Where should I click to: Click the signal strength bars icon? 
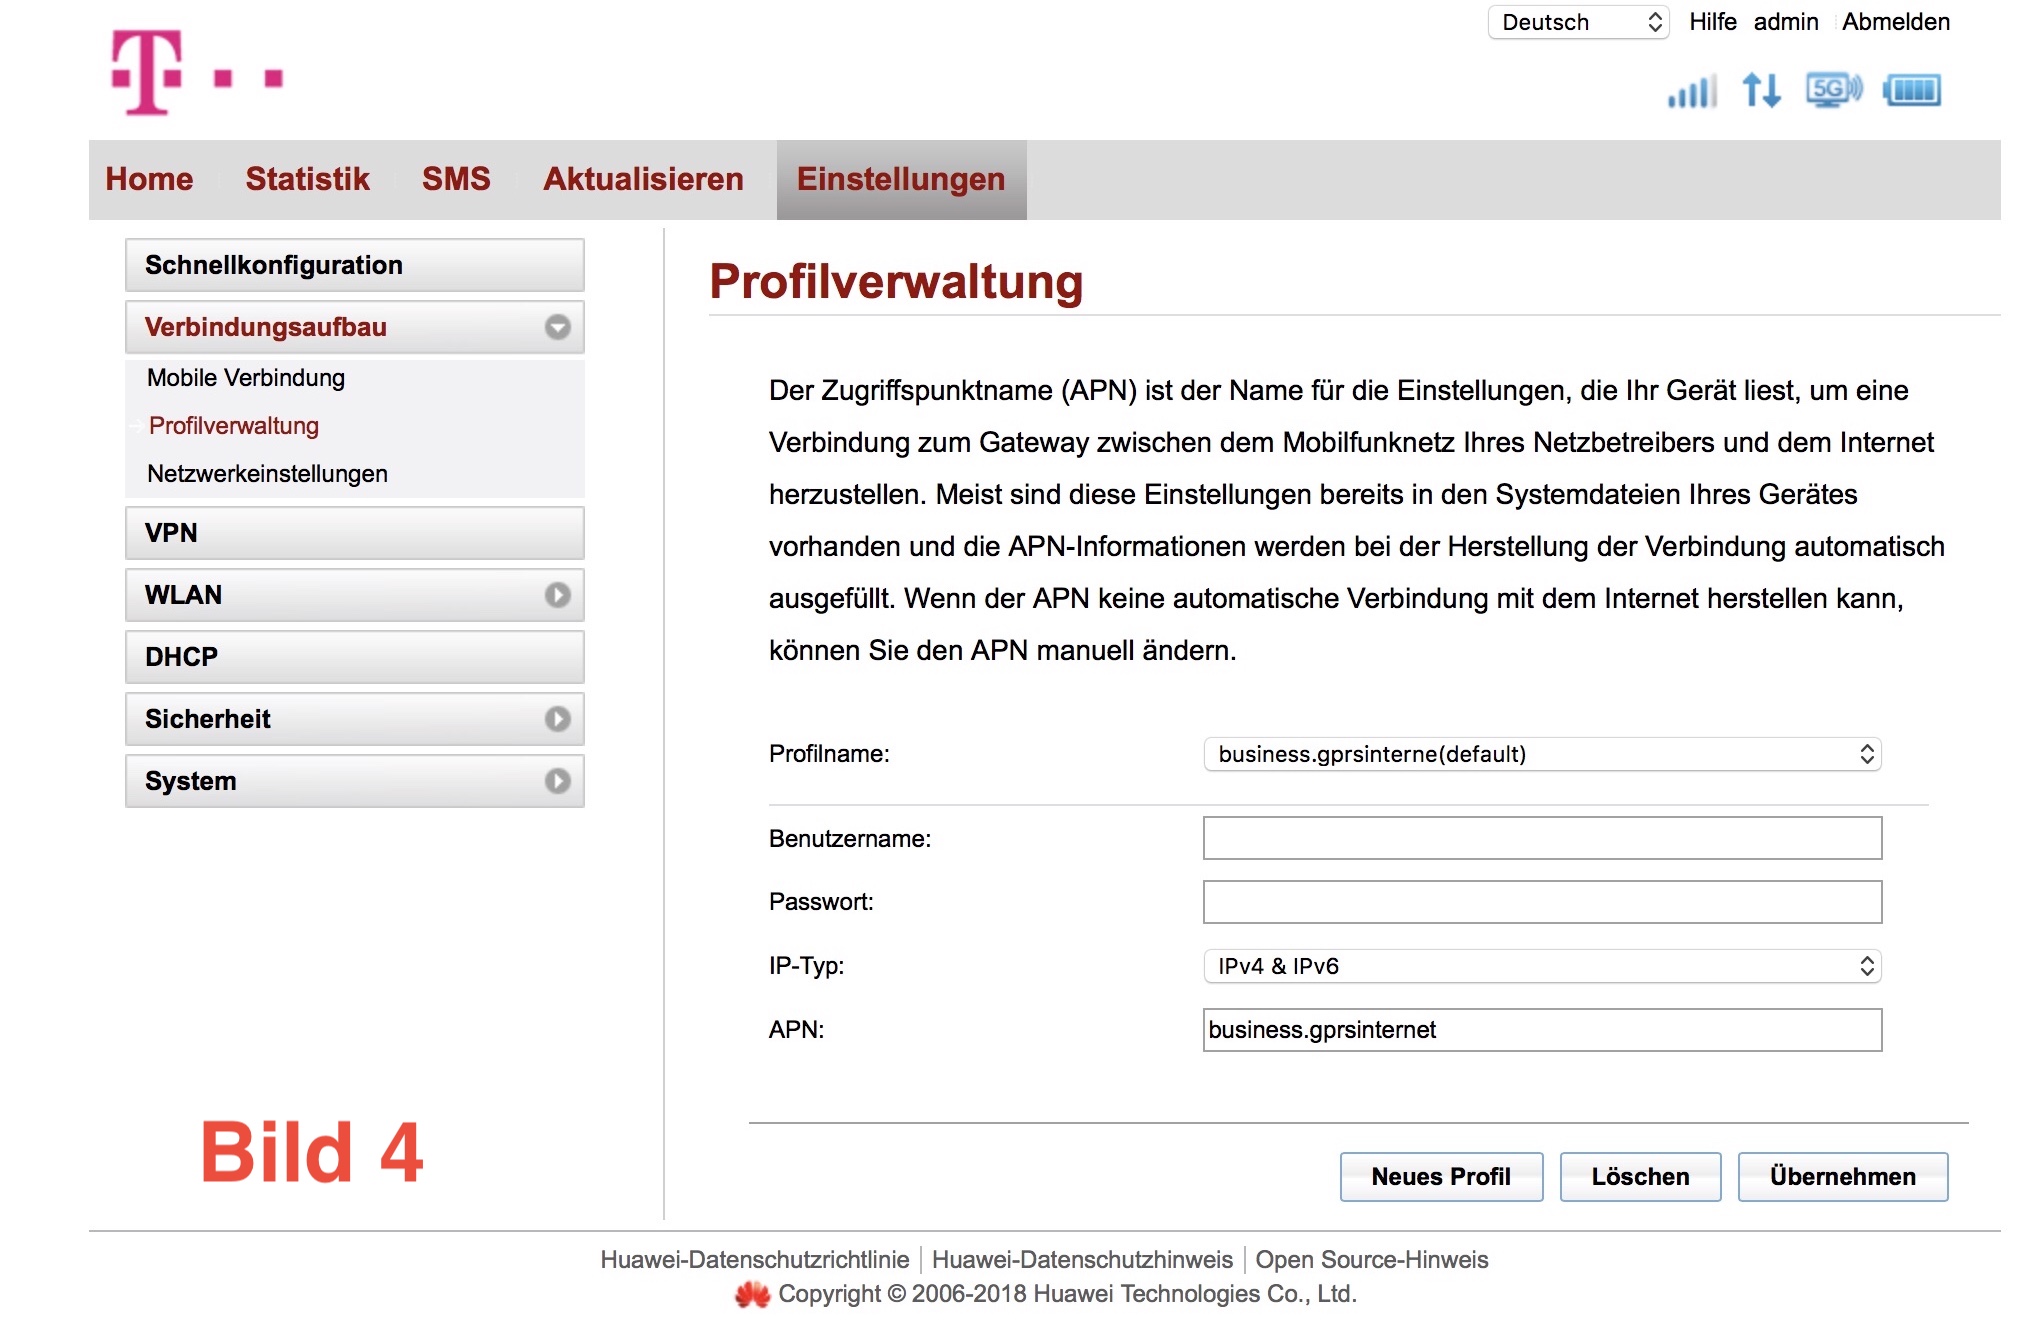tap(1692, 91)
